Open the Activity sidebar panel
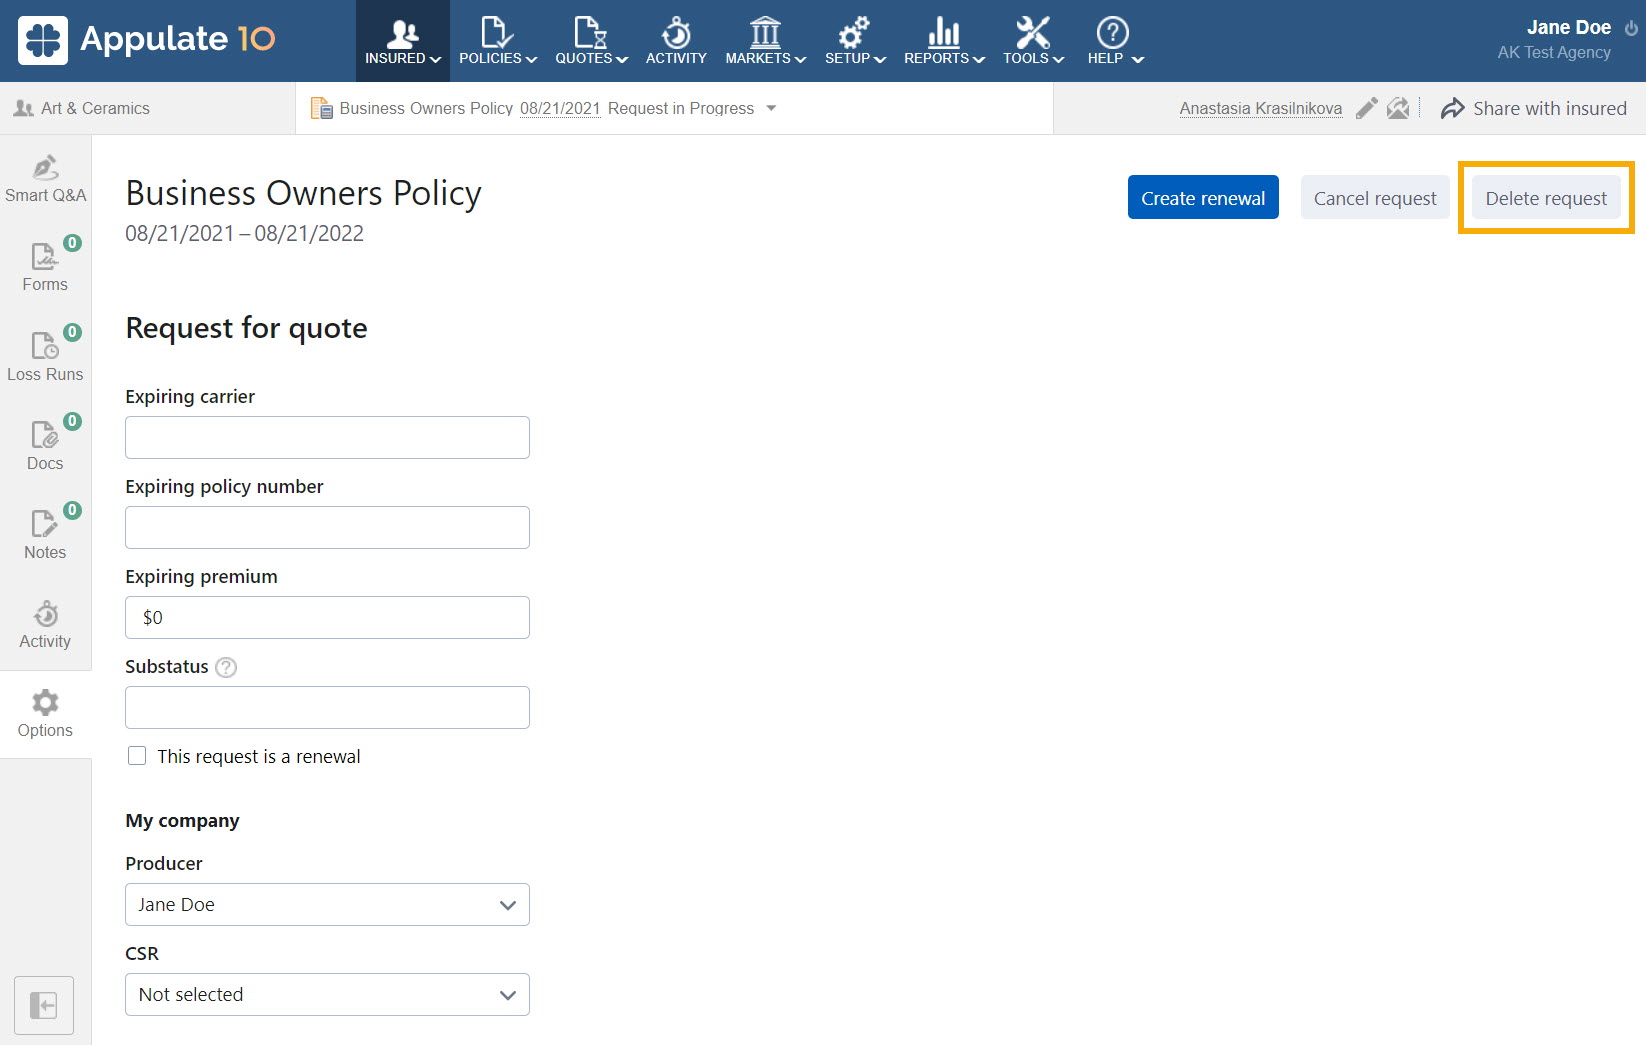This screenshot has width=1646, height=1045. click(x=45, y=624)
